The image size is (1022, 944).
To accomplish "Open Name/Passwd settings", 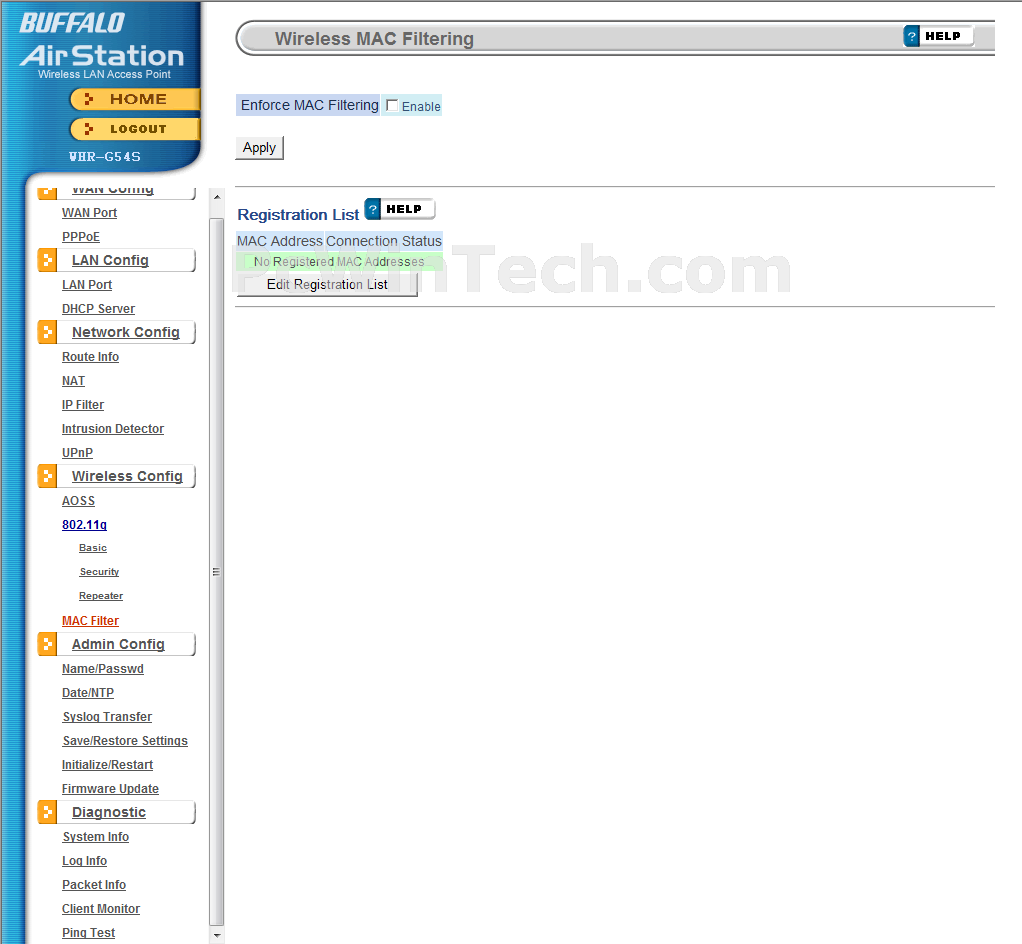I will click(x=103, y=669).
